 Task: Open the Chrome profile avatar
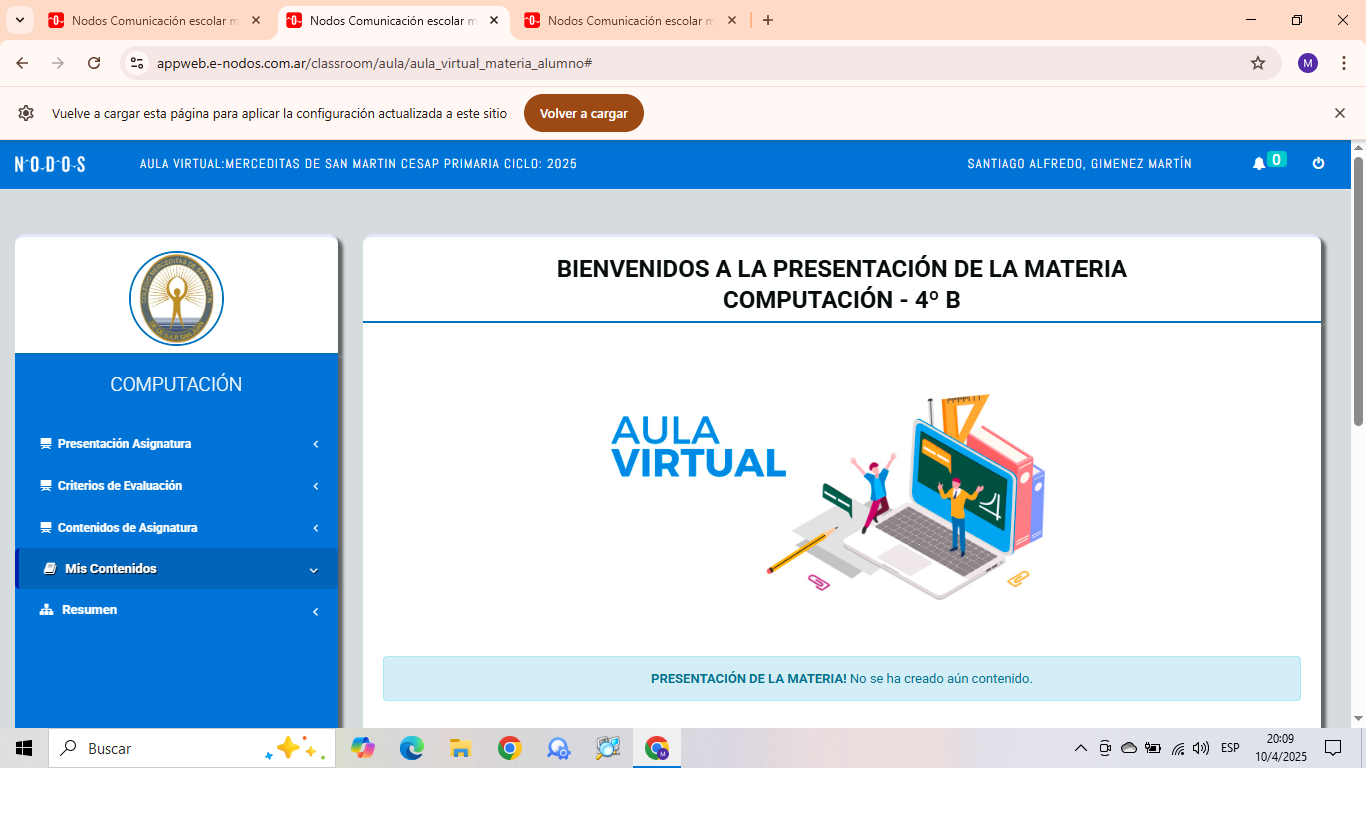pyautogui.click(x=1307, y=63)
